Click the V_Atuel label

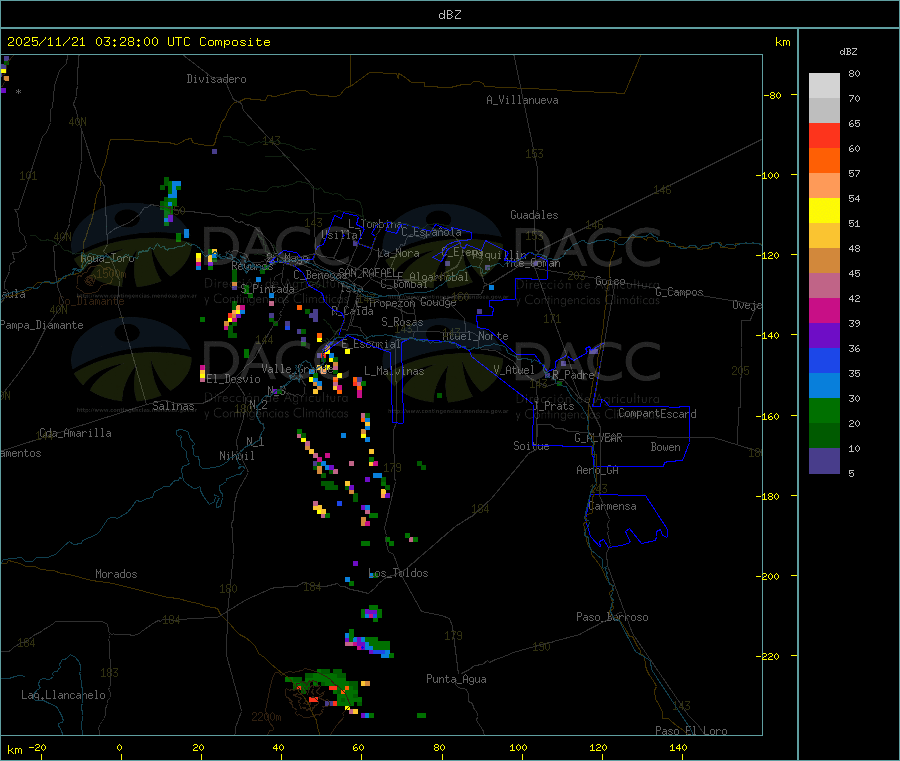[x=514, y=370]
